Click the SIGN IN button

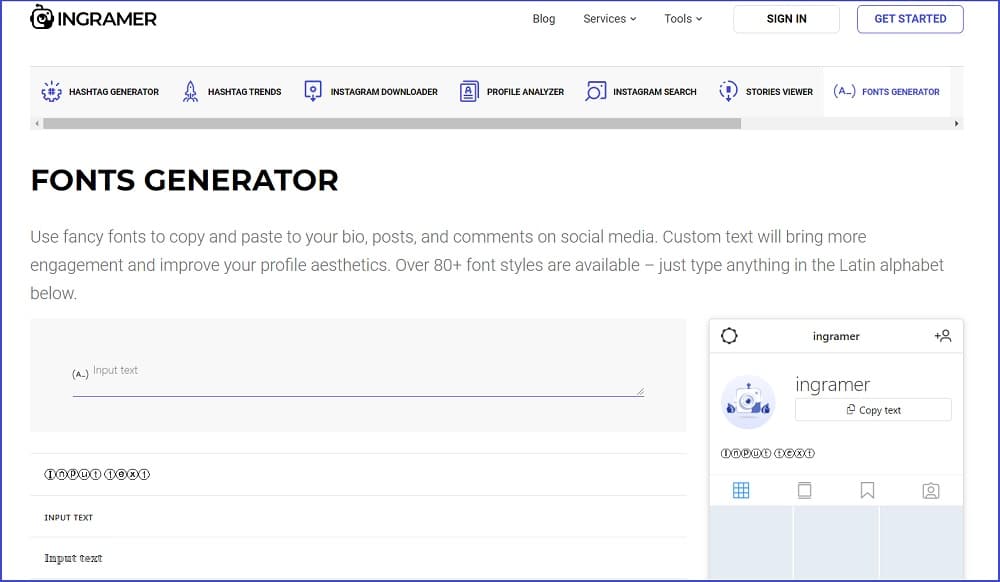[786, 19]
